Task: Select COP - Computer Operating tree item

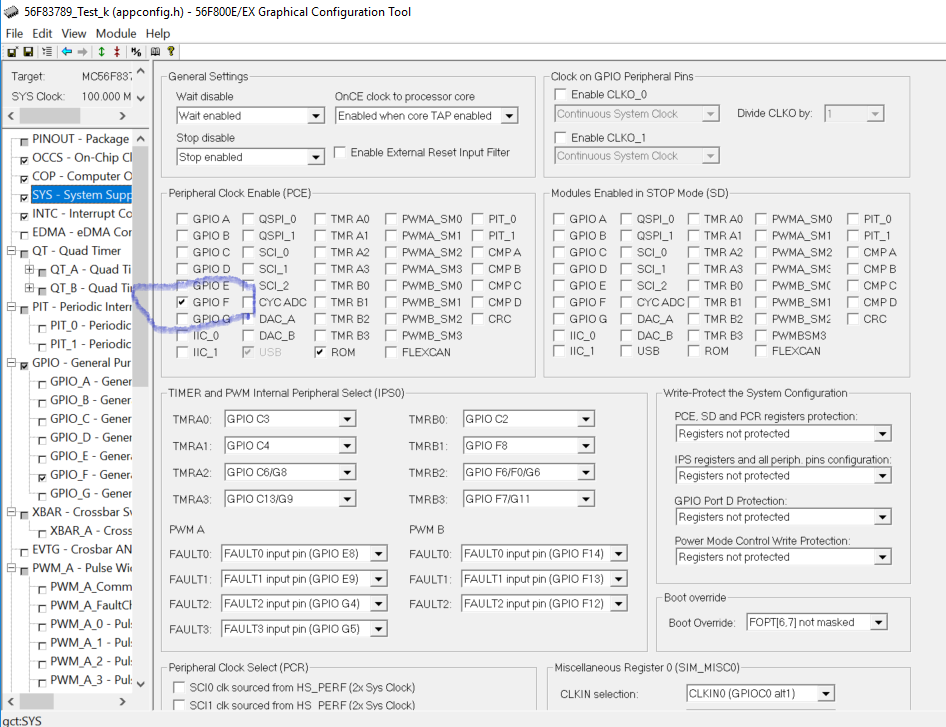Action: 81,176
